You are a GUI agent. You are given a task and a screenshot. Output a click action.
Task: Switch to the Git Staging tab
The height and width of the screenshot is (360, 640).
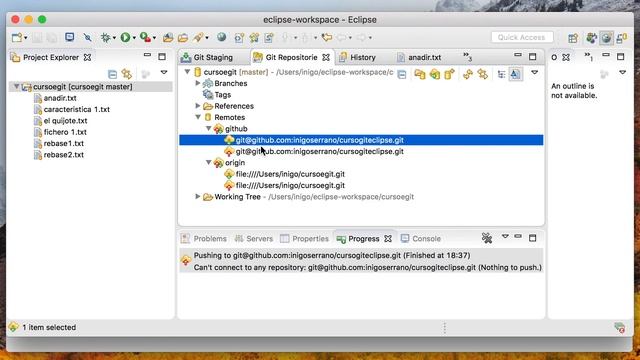207,58
